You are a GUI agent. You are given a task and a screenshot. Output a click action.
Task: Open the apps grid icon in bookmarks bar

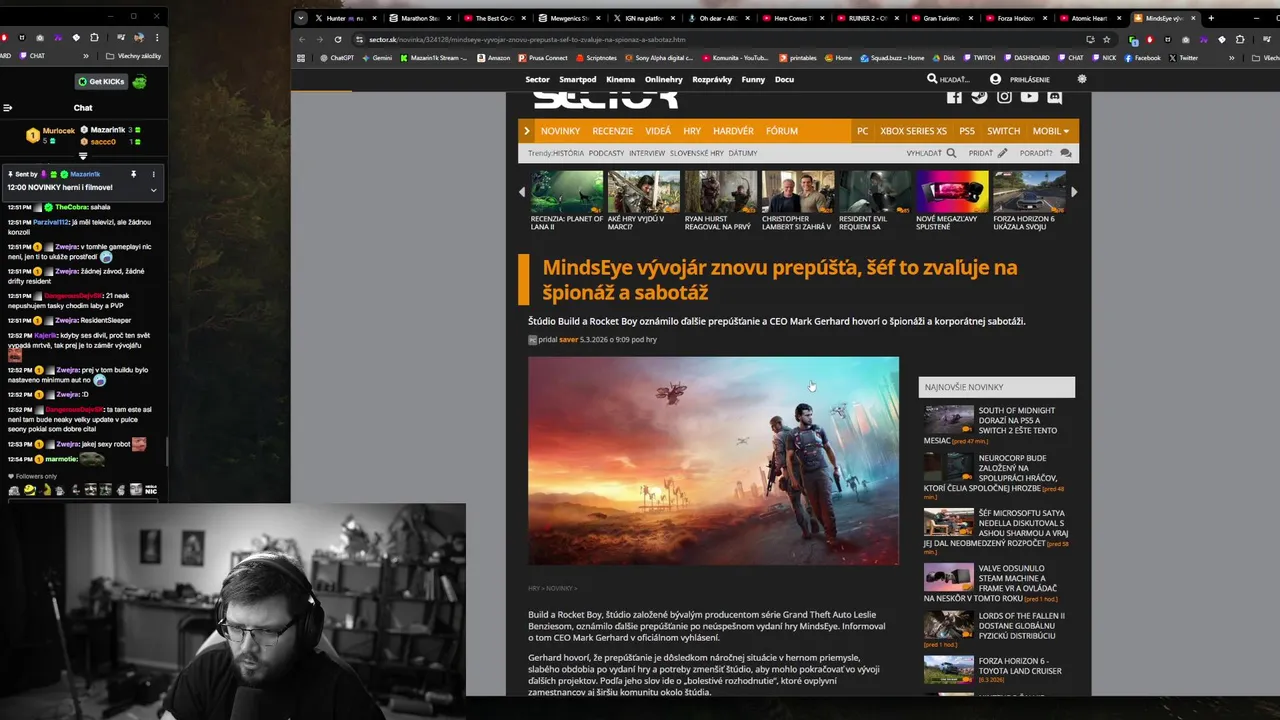301,58
